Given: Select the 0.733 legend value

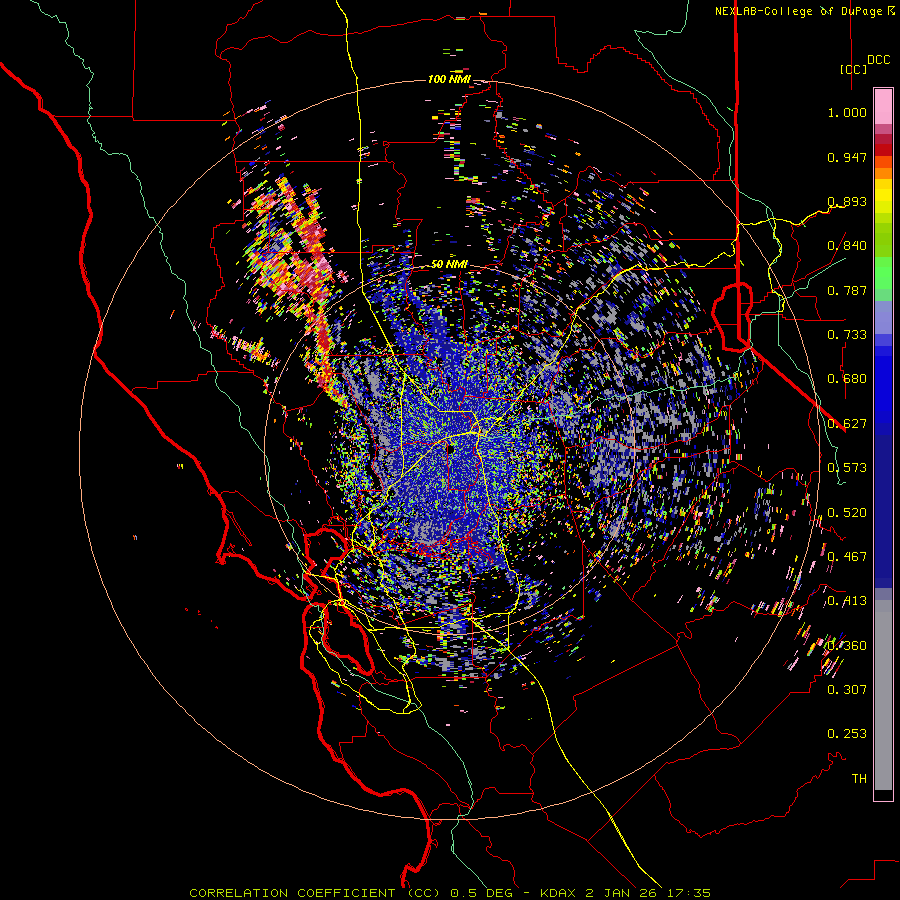Looking at the screenshot, I should tap(847, 335).
